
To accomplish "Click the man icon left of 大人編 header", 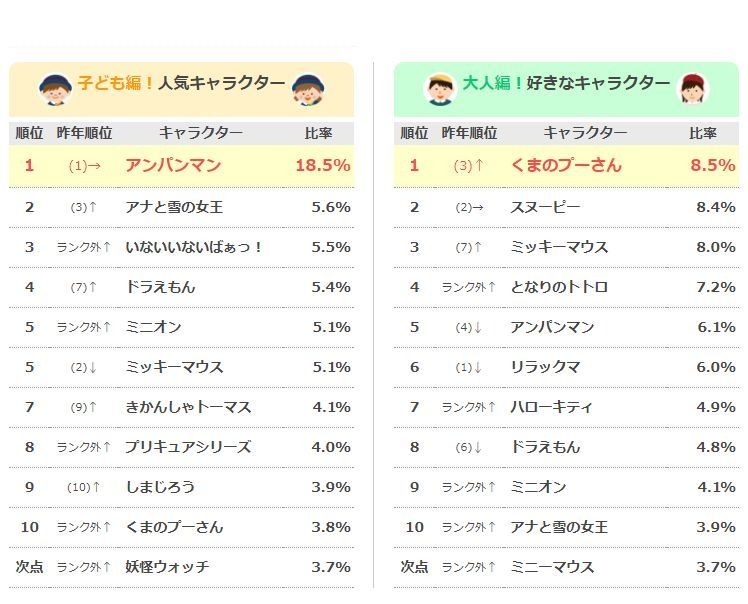I will 440,89.
